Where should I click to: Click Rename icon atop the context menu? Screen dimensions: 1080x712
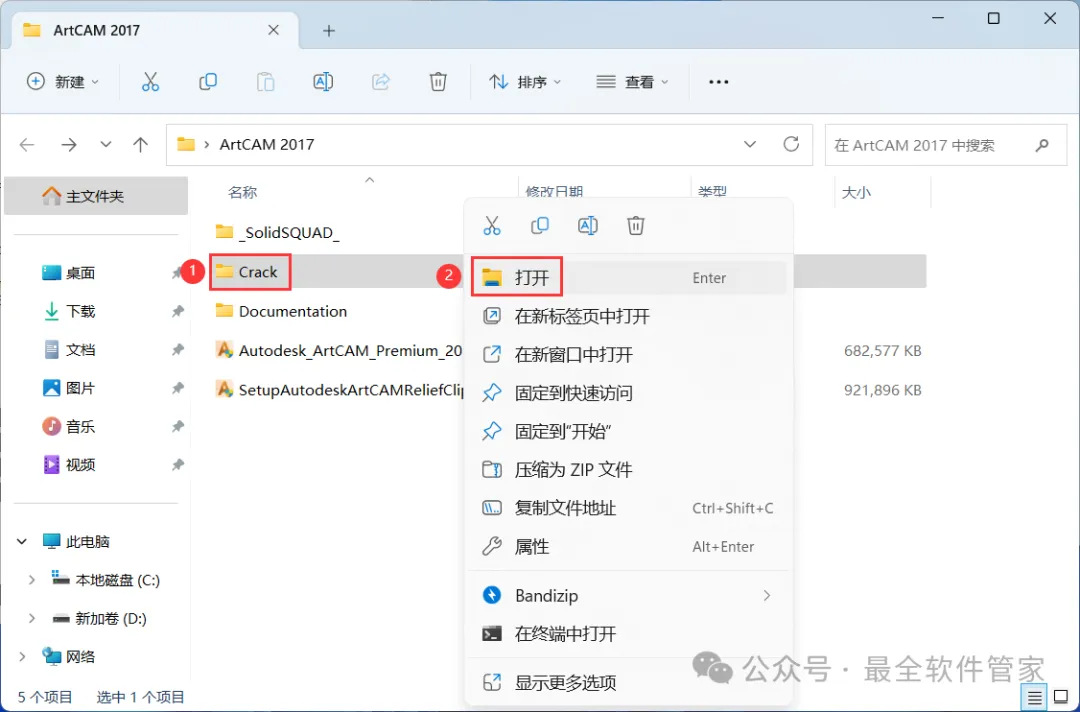pos(588,225)
